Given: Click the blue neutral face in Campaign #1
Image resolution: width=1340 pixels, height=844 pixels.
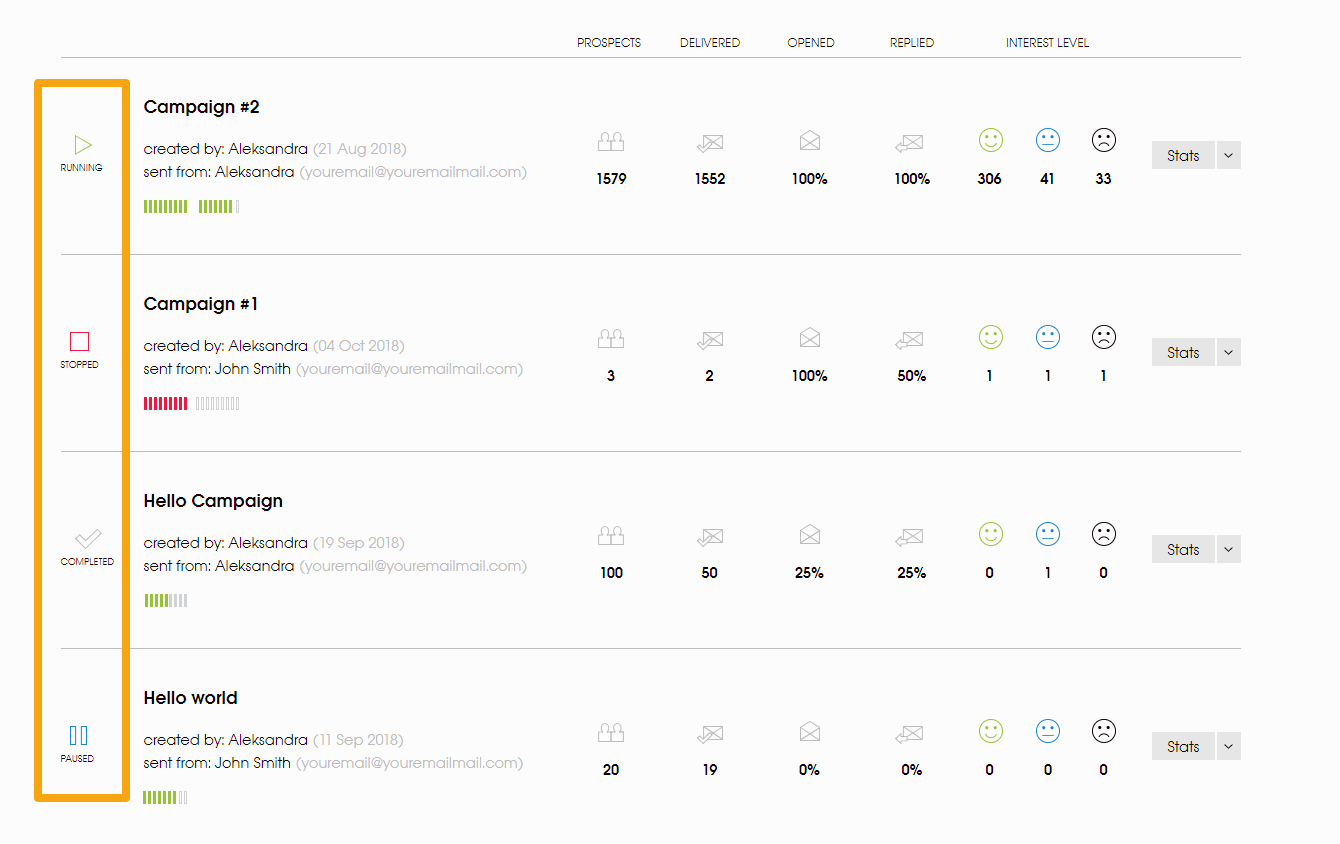Looking at the screenshot, I should point(1047,337).
